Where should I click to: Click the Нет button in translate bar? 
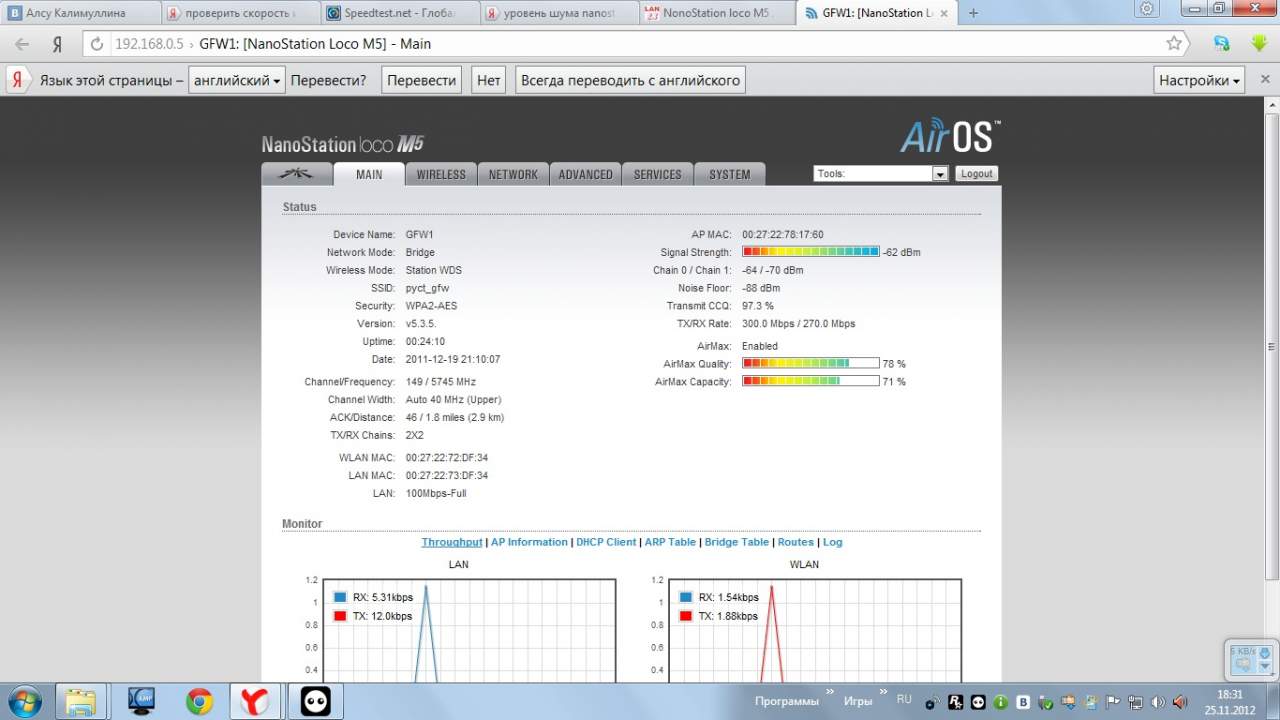click(x=489, y=80)
